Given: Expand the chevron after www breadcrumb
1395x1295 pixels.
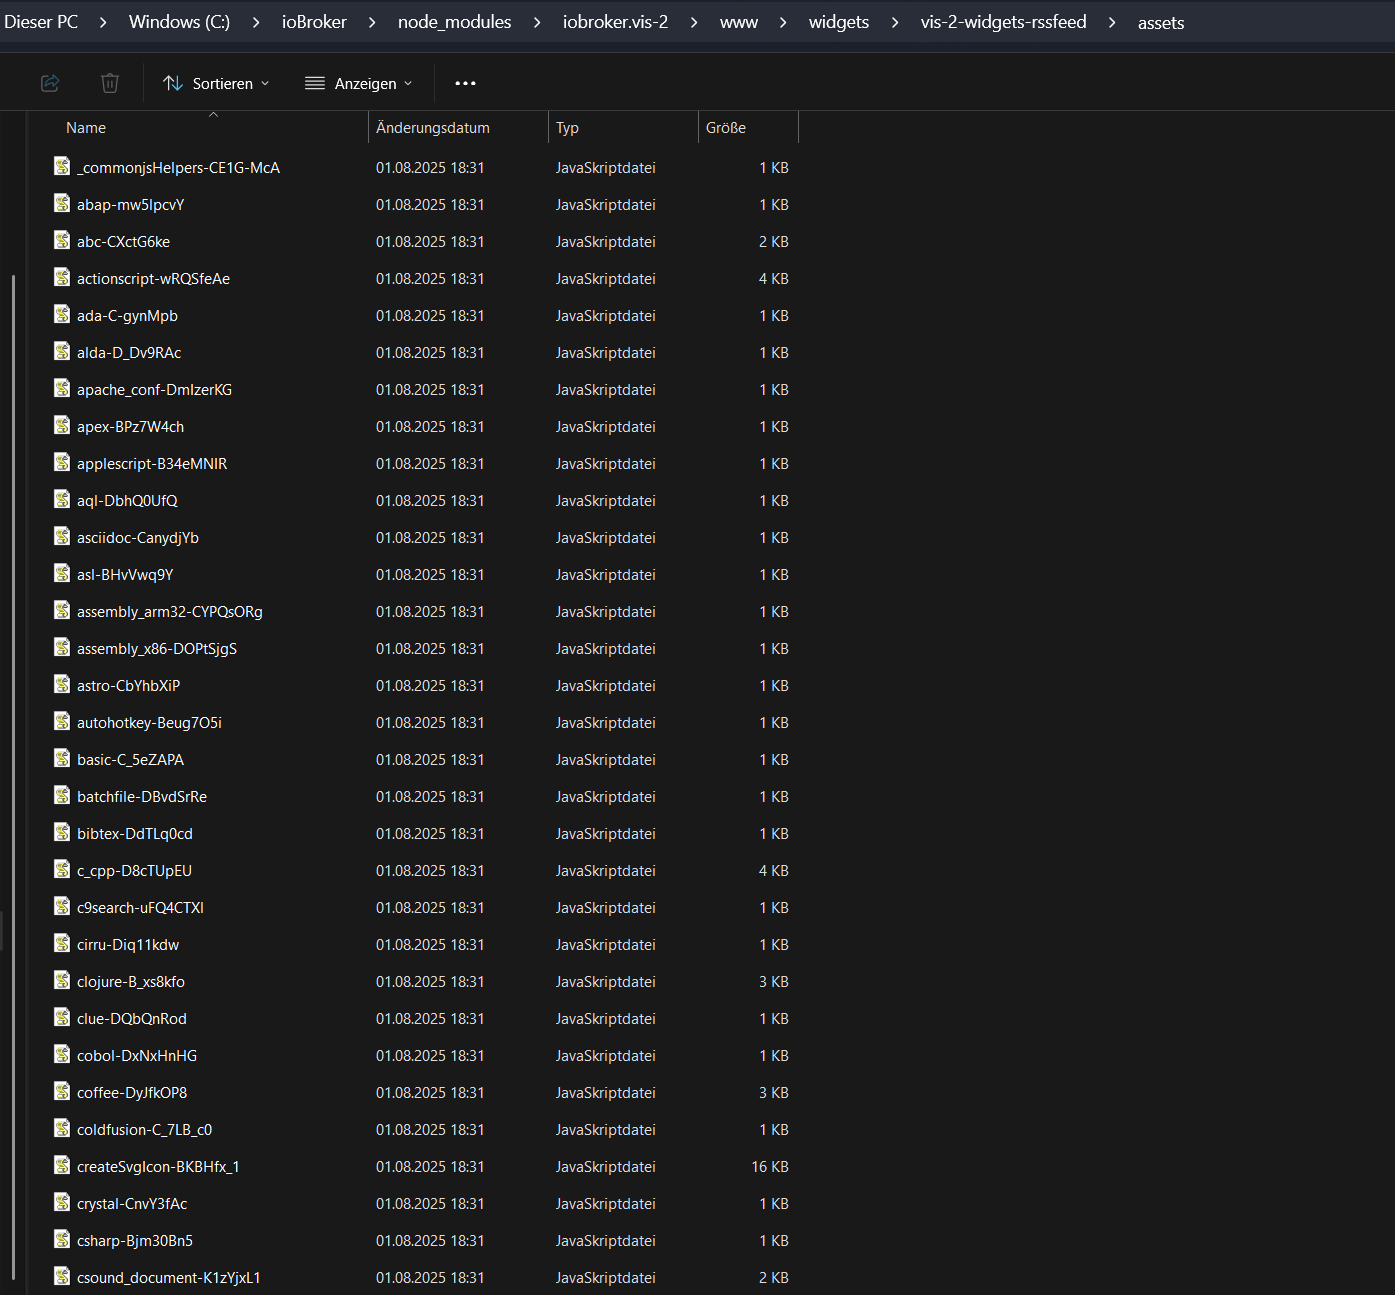Looking at the screenshot, I should click(x=783, y=22).
